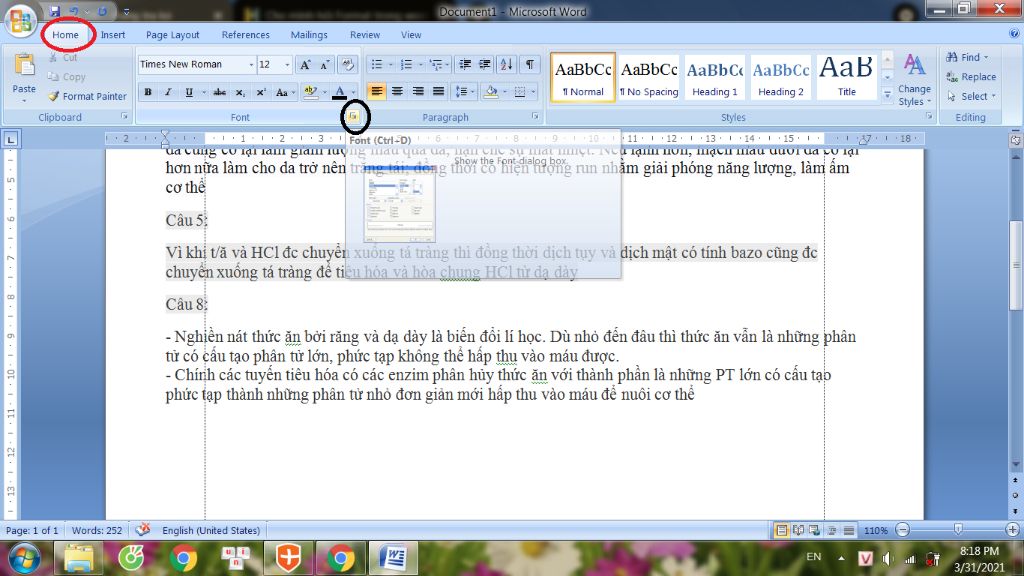Select the Format Painter tool
Image resolution: width=1024 pixels, height=576 pixels.
coord(87,96)
